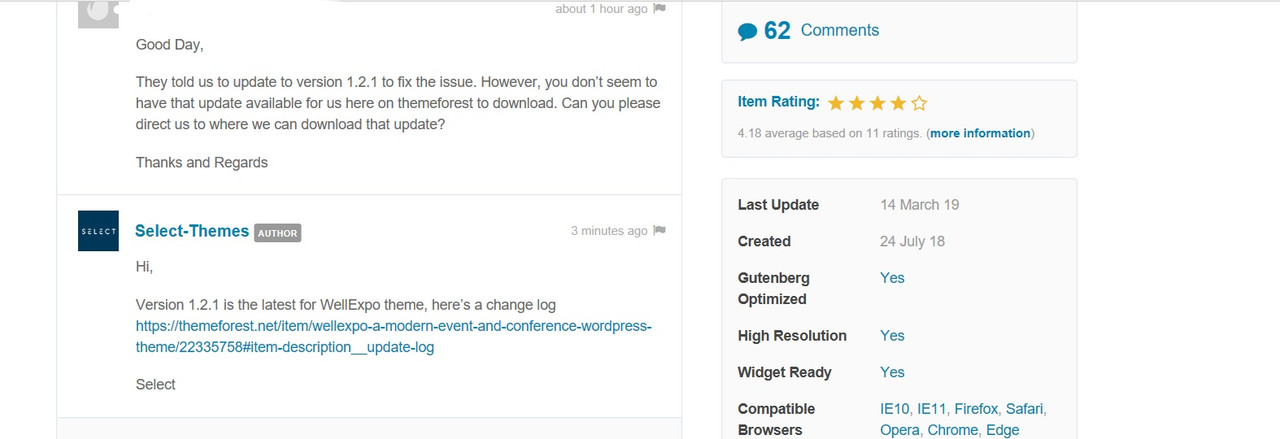Click the '3 minutes ago' timestamp
1280x439 pixels.
pos(609,231)
